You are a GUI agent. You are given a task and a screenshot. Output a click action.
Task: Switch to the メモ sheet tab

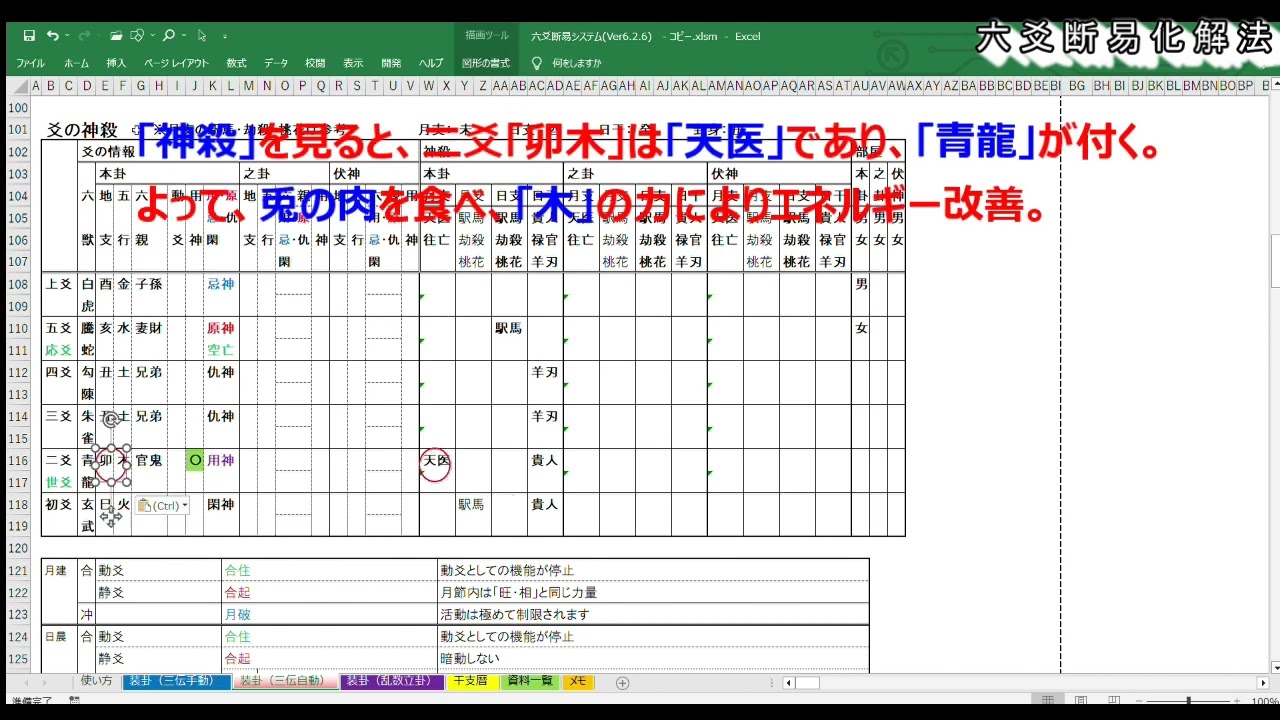coord(578,682)
